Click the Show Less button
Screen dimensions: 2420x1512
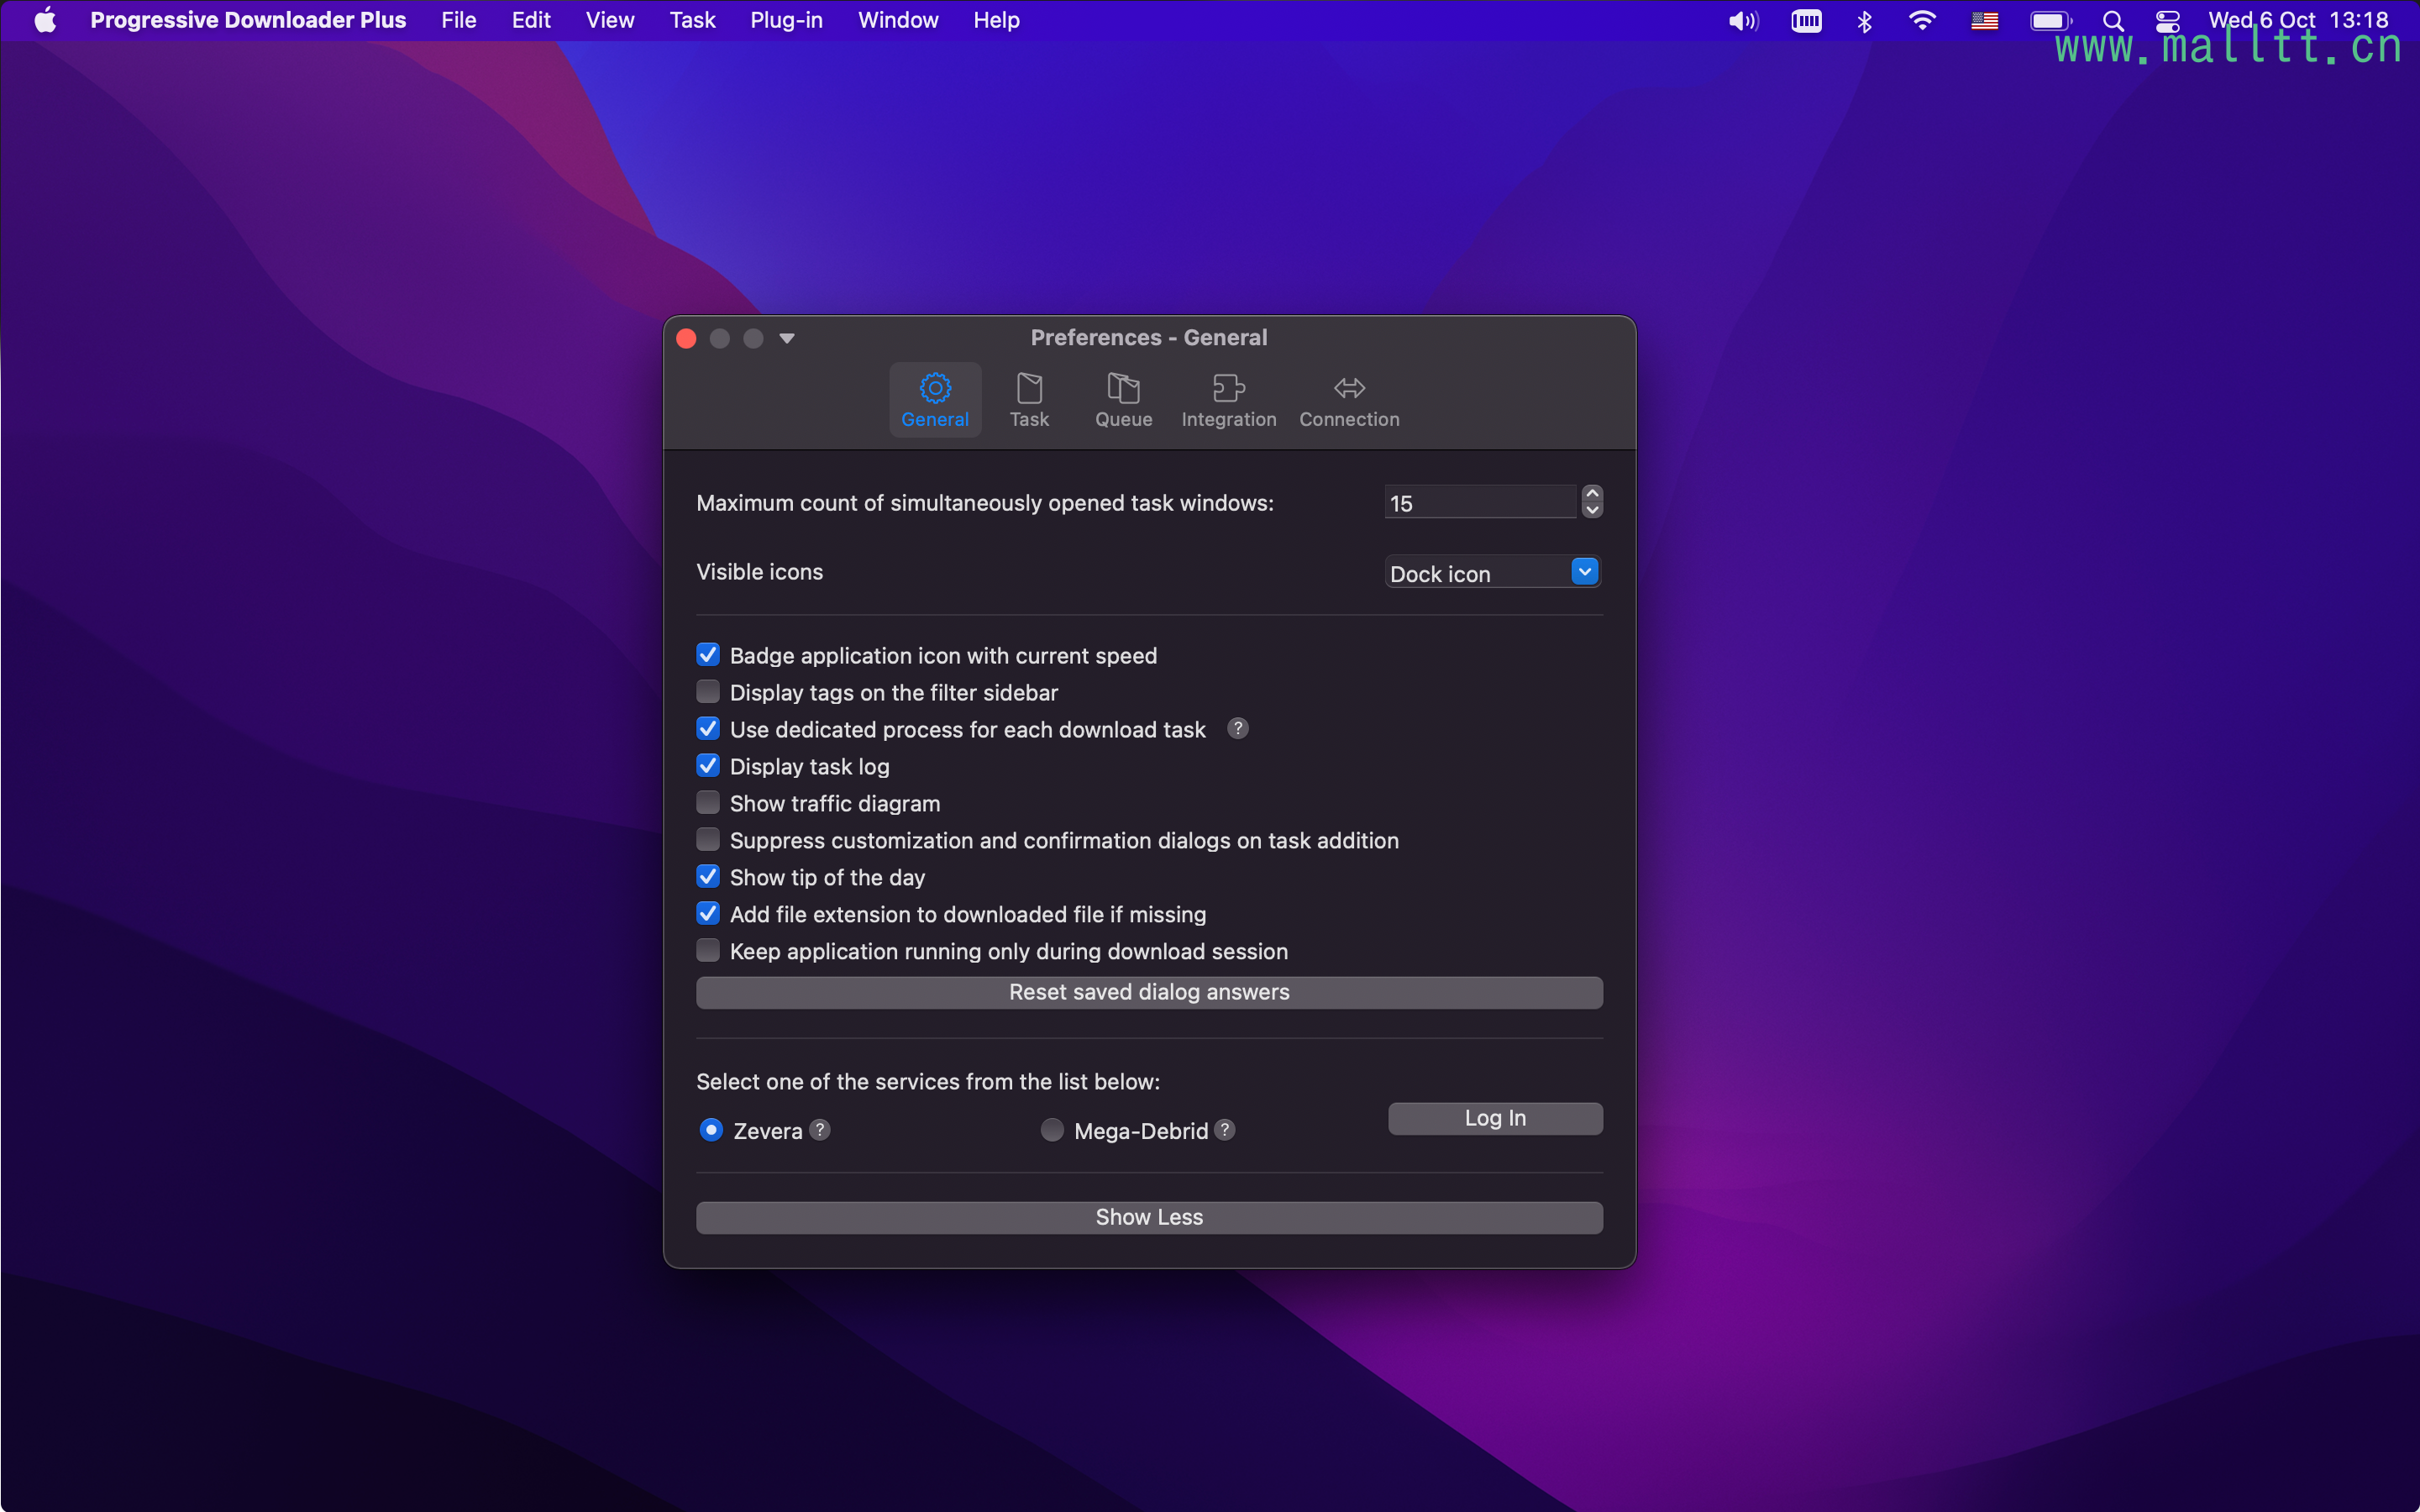pyautogui.click(x=1149, y=1217)
